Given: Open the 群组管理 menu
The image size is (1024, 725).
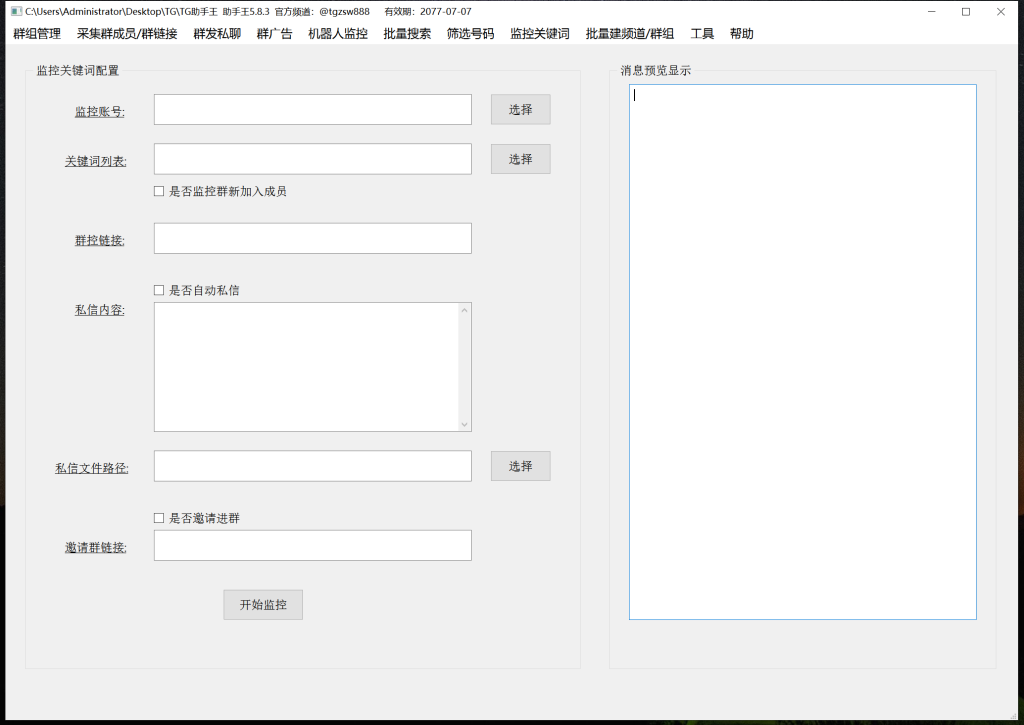Looking at the screenshot, I should coord(37,34).
